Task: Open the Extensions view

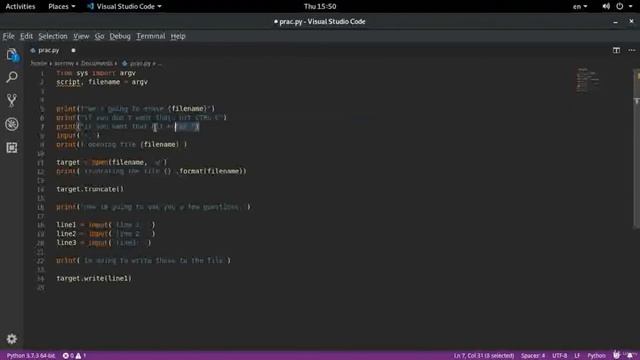Action: [12, 147]
